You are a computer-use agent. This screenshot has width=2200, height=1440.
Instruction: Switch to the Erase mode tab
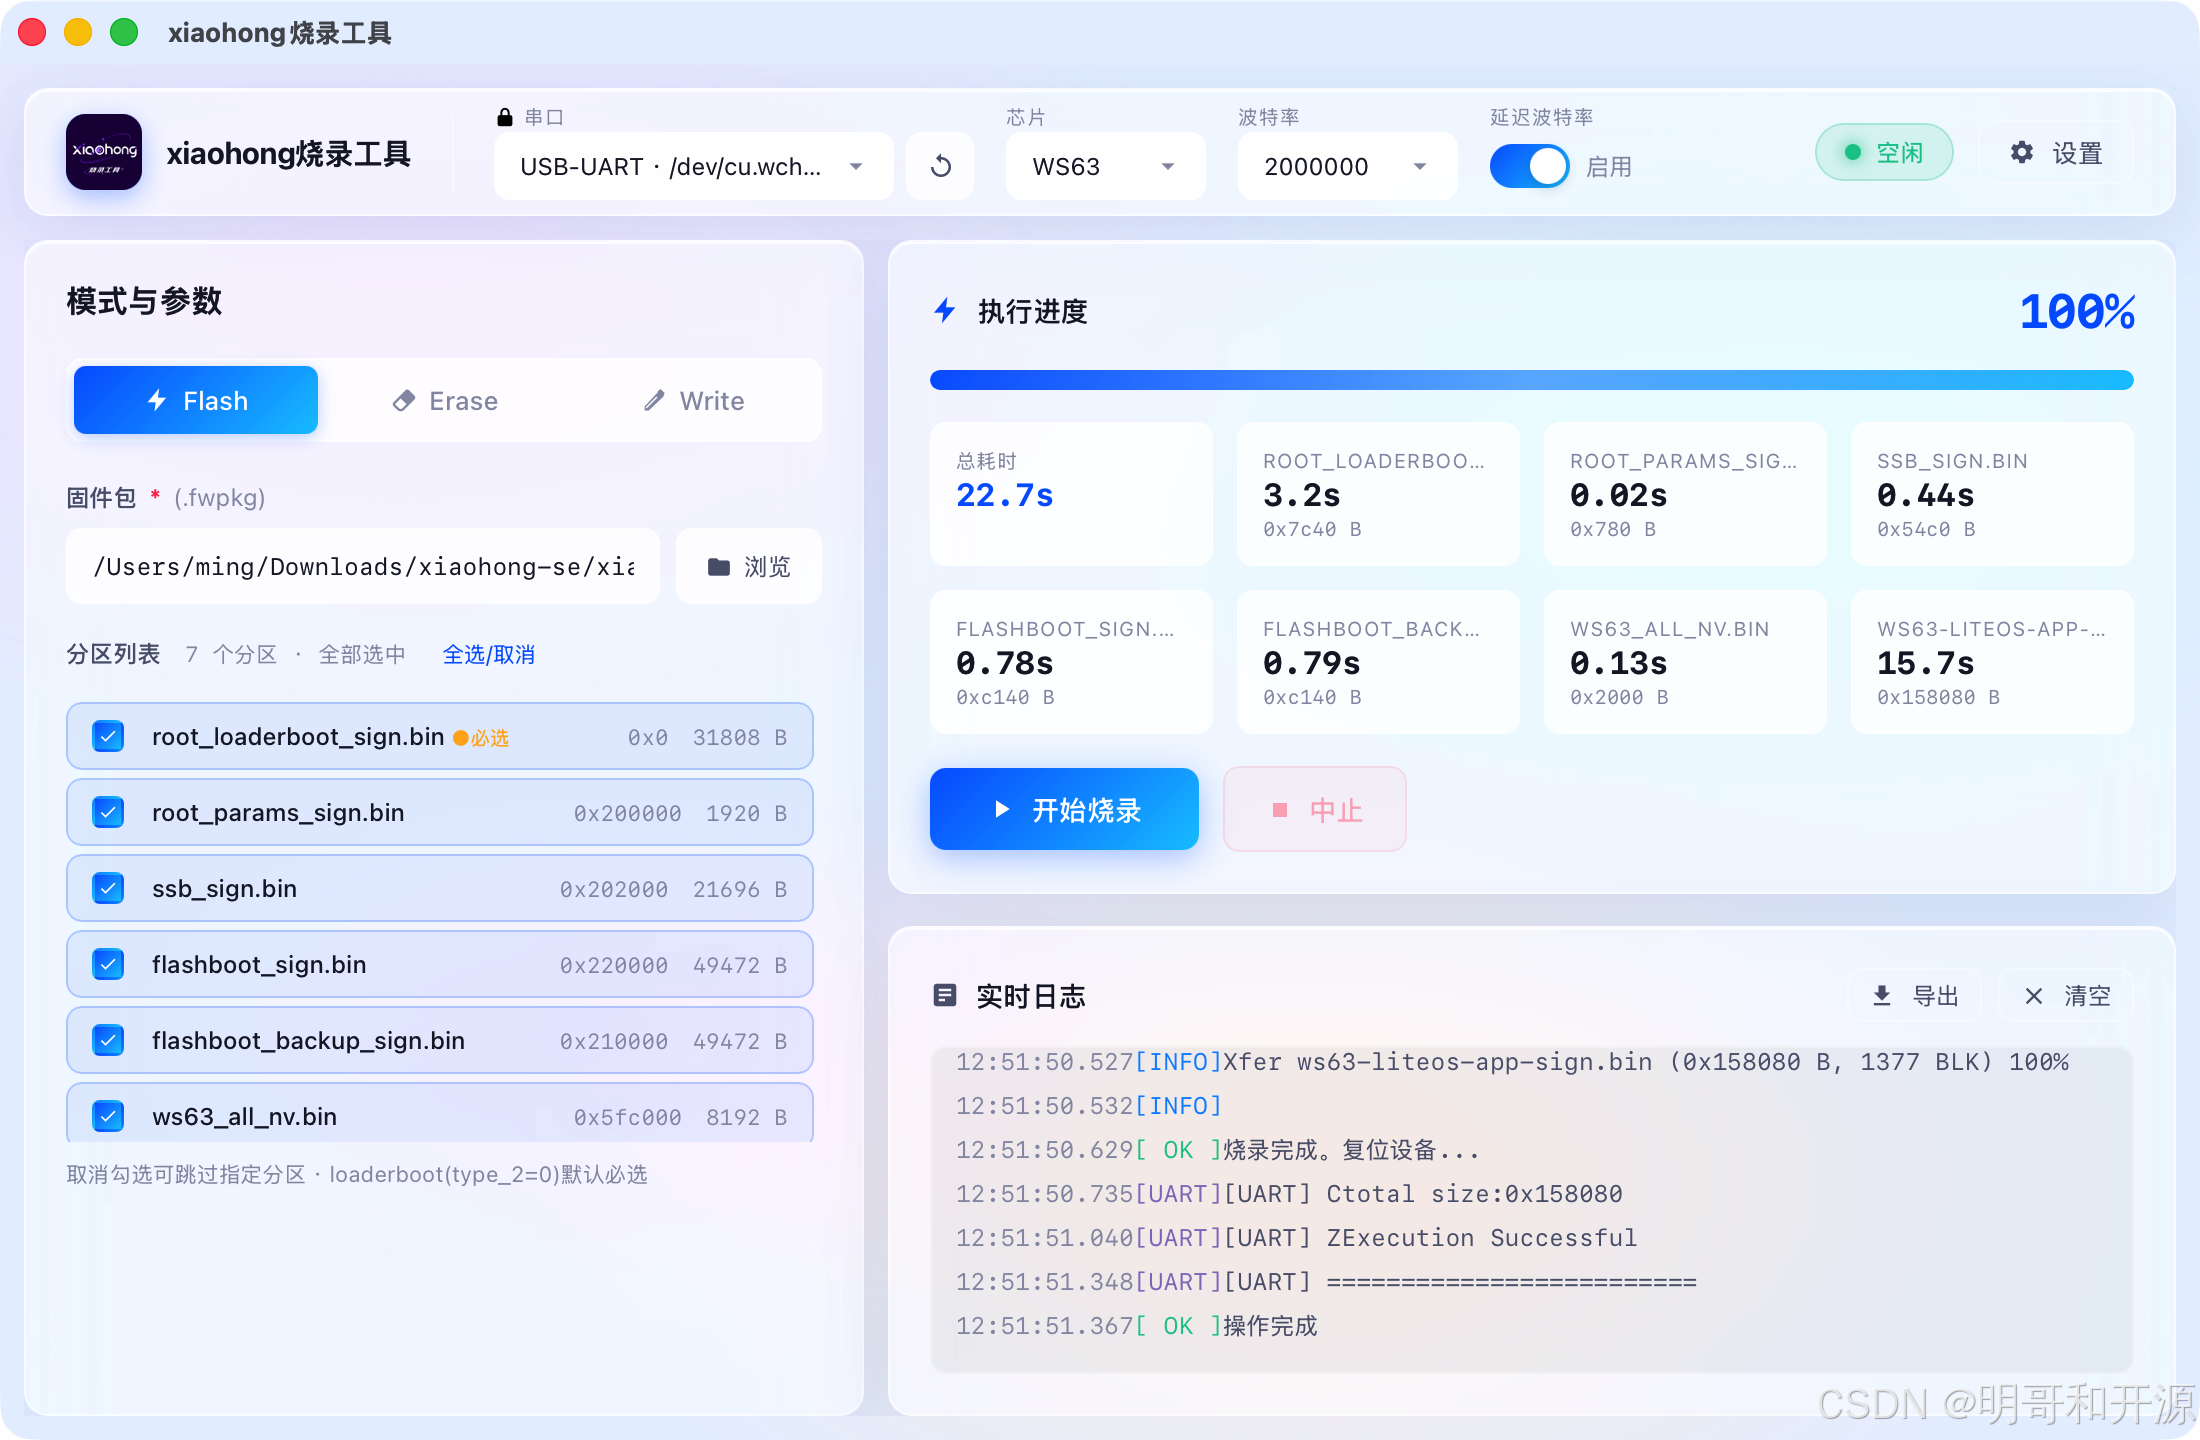click(x=445, y=400)
